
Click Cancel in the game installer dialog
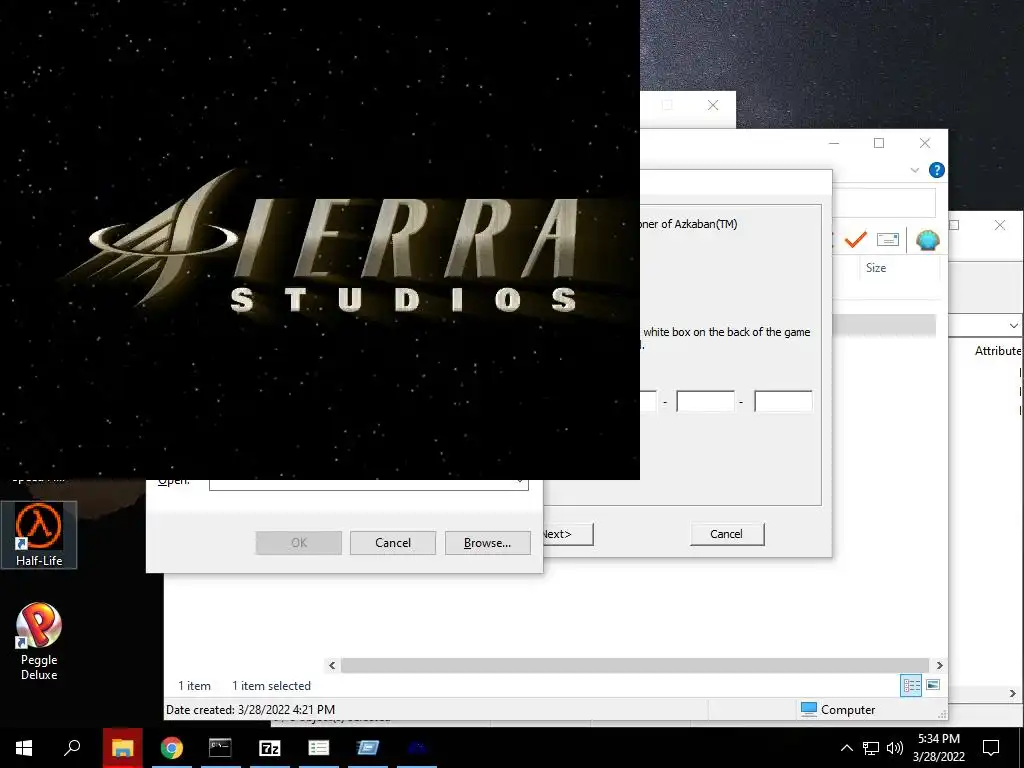727,534
